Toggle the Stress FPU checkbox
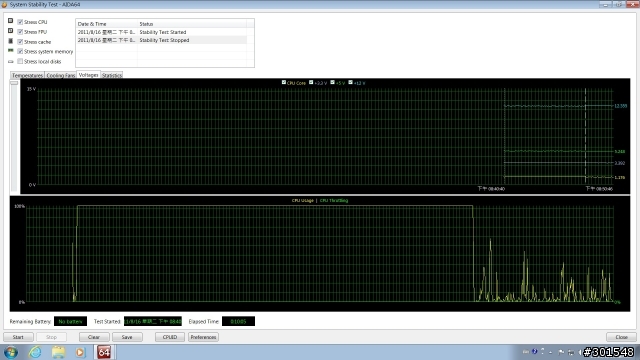 pos(20,32)
